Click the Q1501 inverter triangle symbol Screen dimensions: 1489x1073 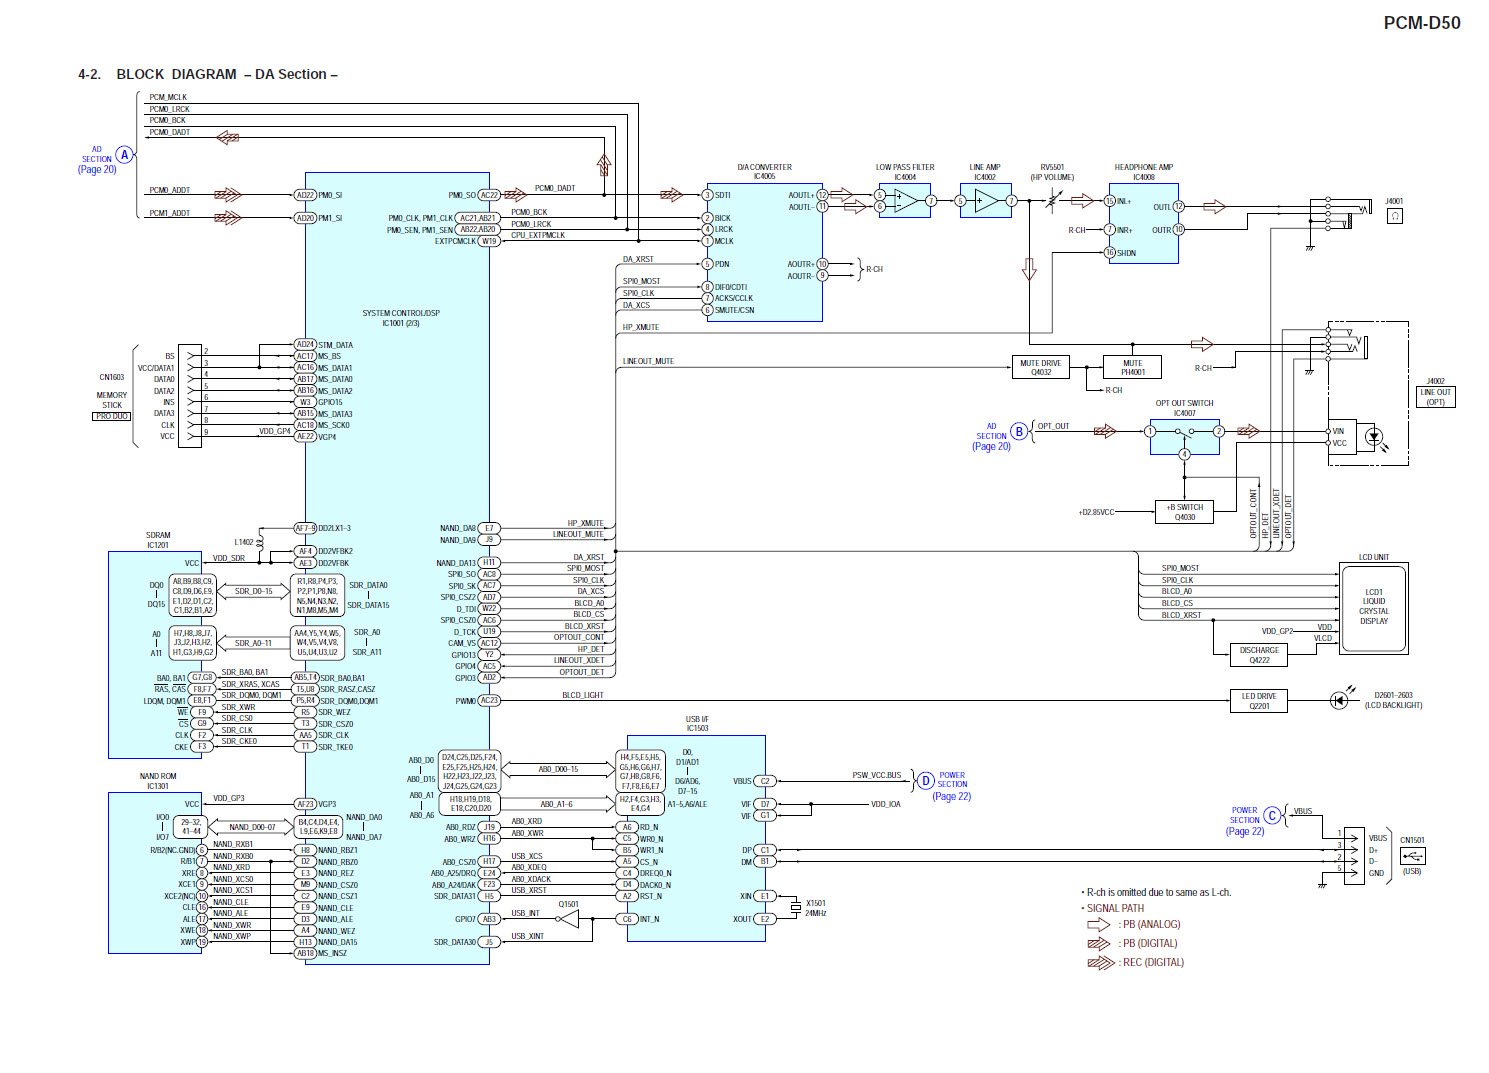(567, 919)
